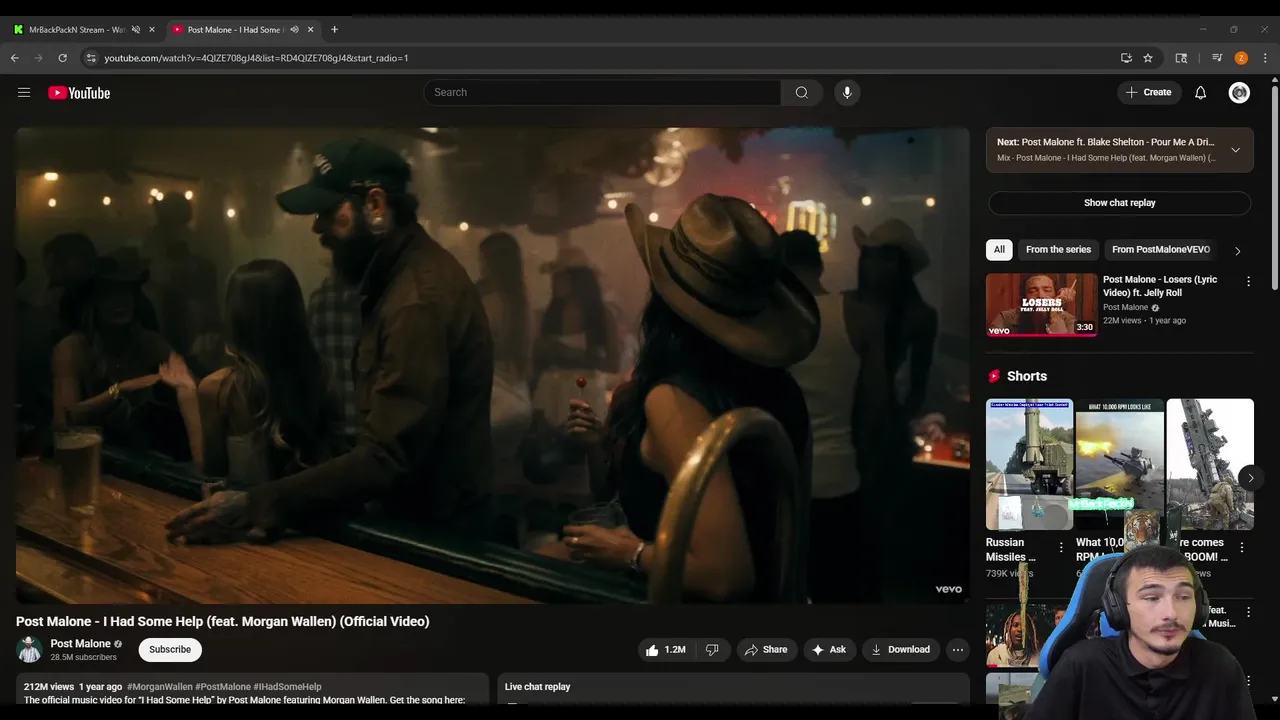The image size is (1280, 720).
Task: Open media controls icon in Chrome toolbar
Action: click(x=1217, y=58)
